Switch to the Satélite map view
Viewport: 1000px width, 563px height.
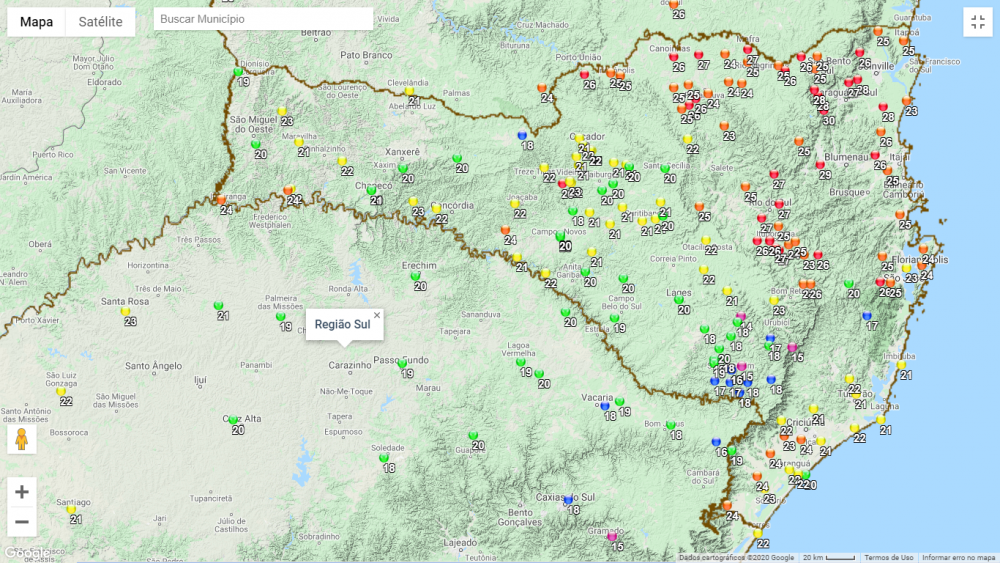[100, 22]
